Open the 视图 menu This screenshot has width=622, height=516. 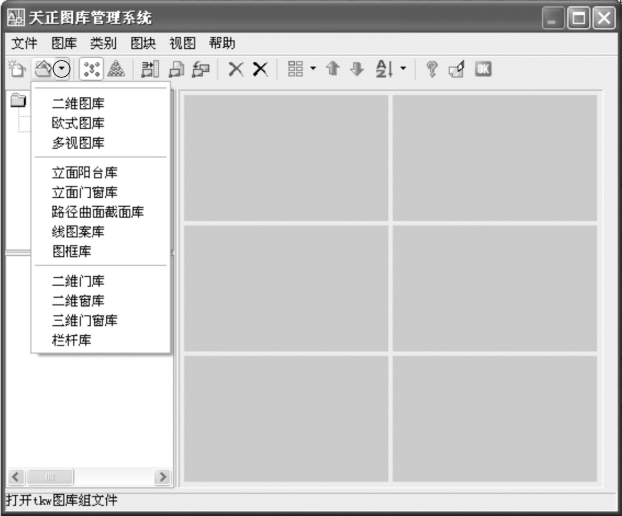[182, 43]
